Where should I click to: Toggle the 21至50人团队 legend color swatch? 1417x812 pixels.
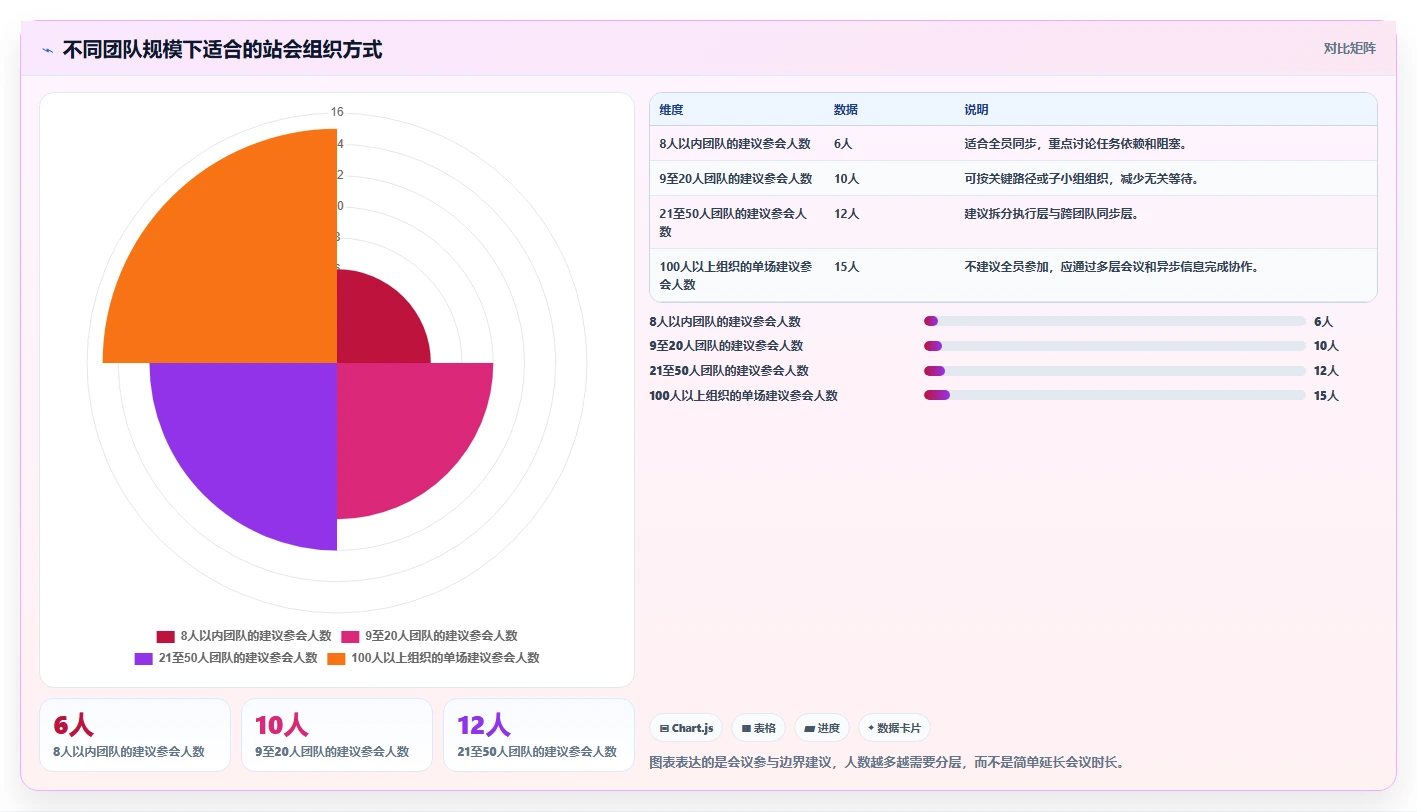(144, 658)
